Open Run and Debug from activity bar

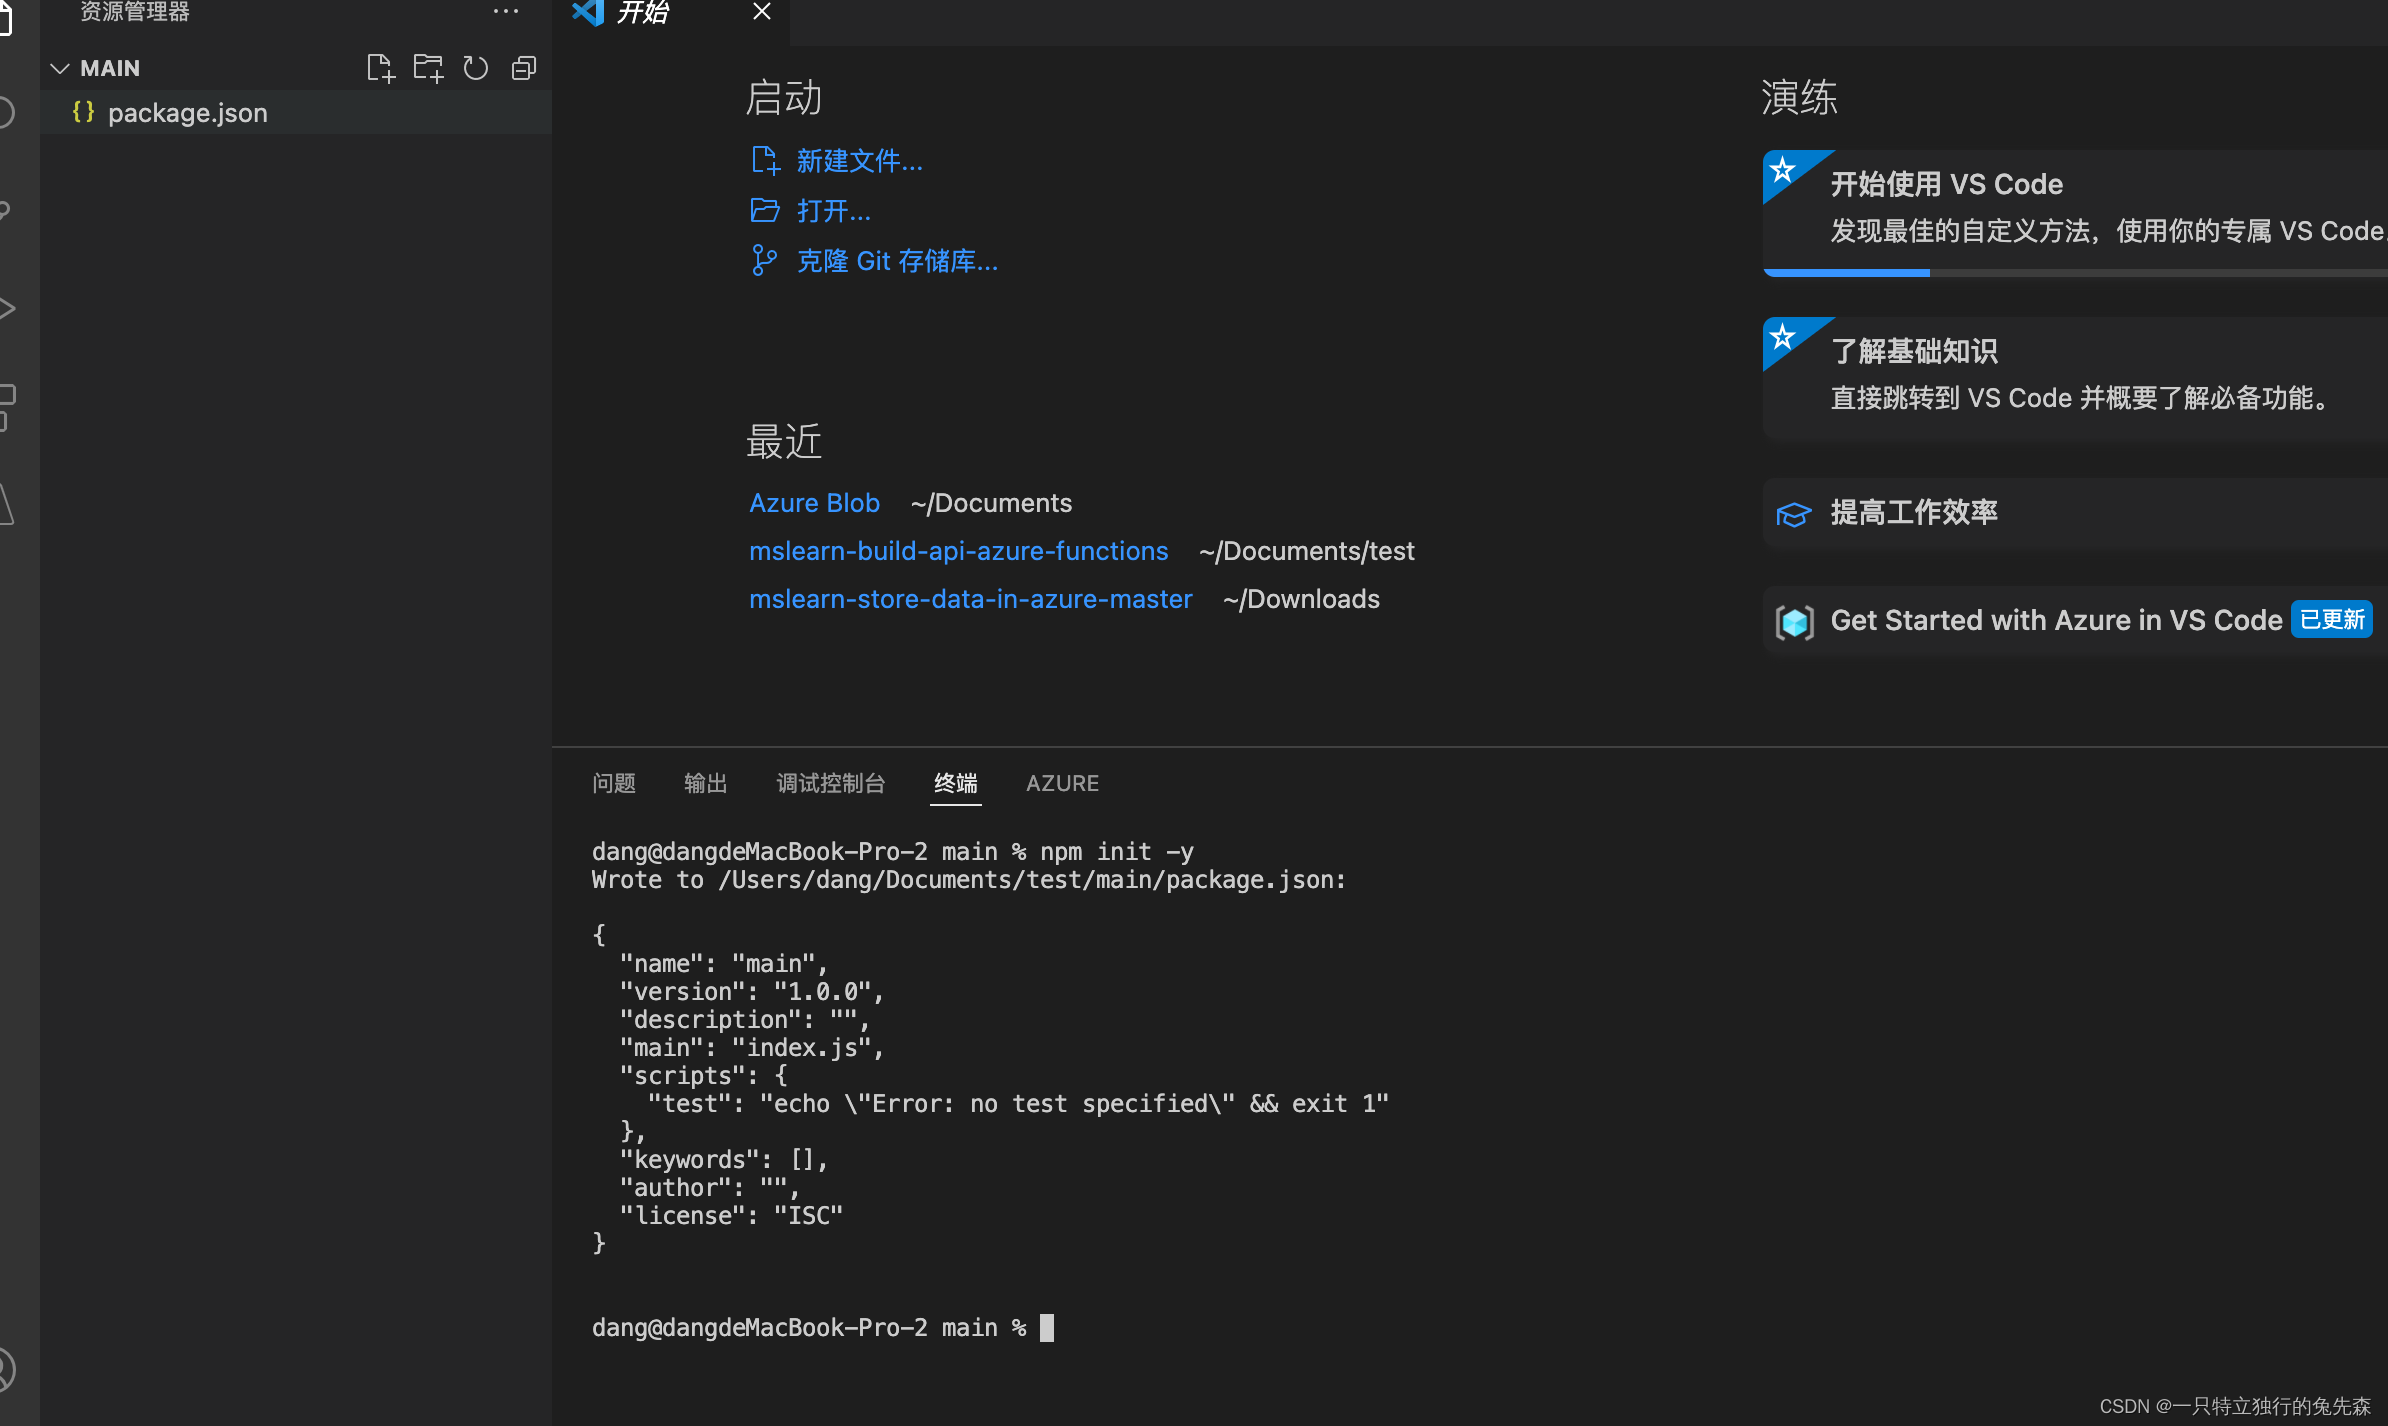coord(8,308)
